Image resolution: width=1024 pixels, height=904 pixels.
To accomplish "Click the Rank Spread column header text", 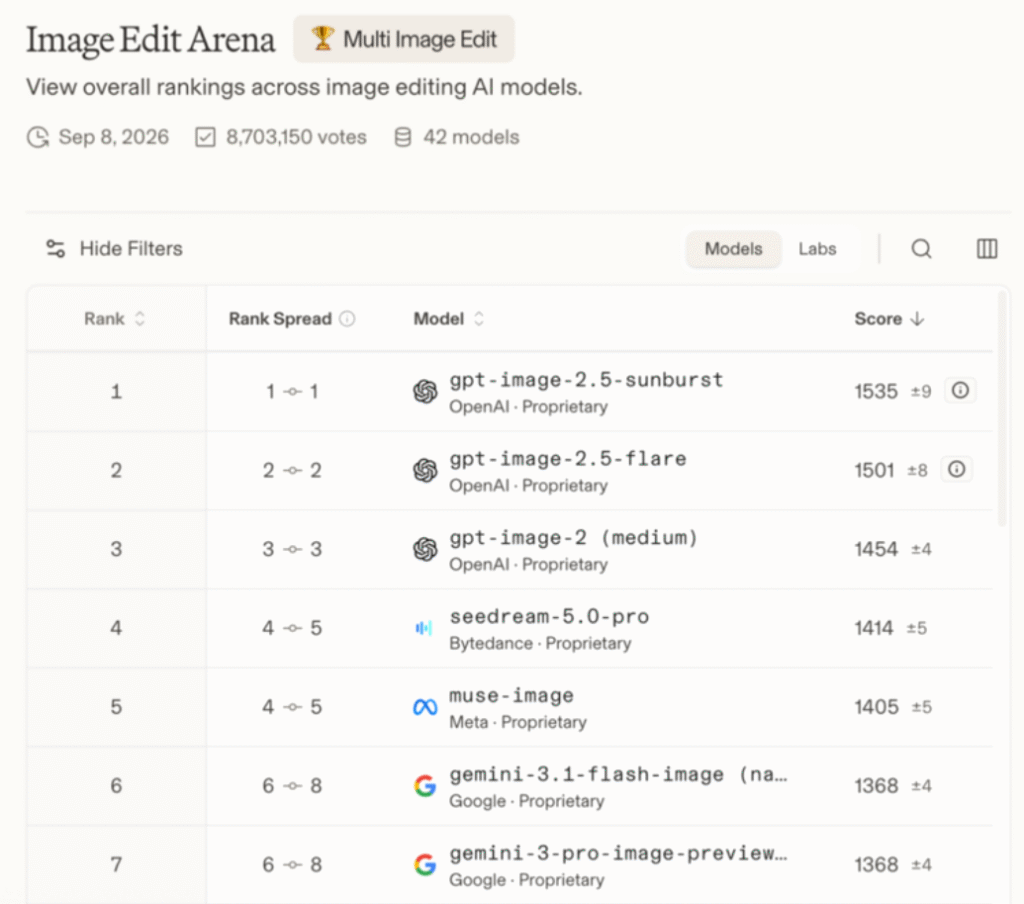I will [280, 319].
